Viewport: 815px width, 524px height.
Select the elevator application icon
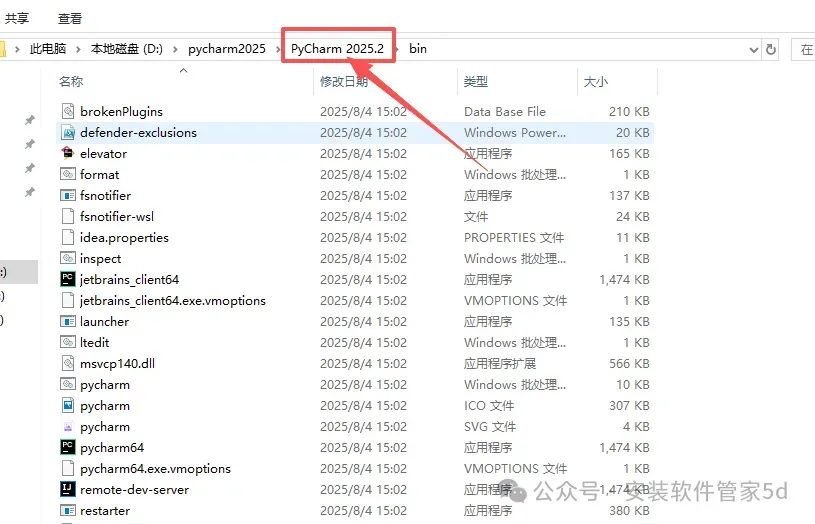tap(68, 153)
